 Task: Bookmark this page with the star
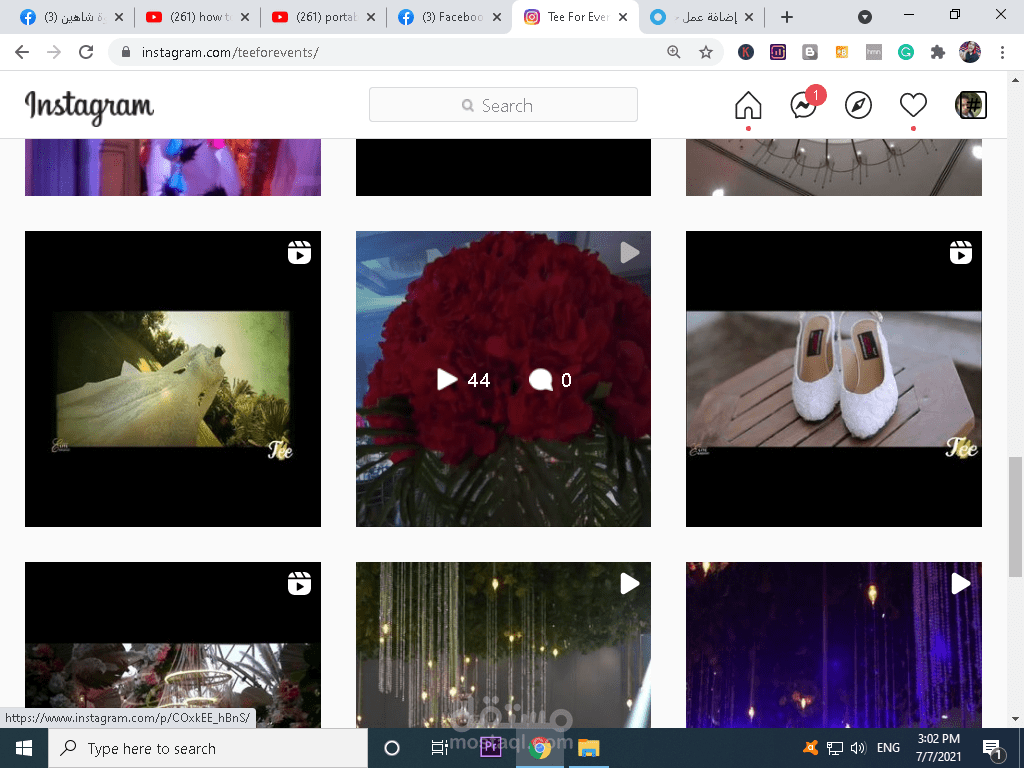coord(706,52)
